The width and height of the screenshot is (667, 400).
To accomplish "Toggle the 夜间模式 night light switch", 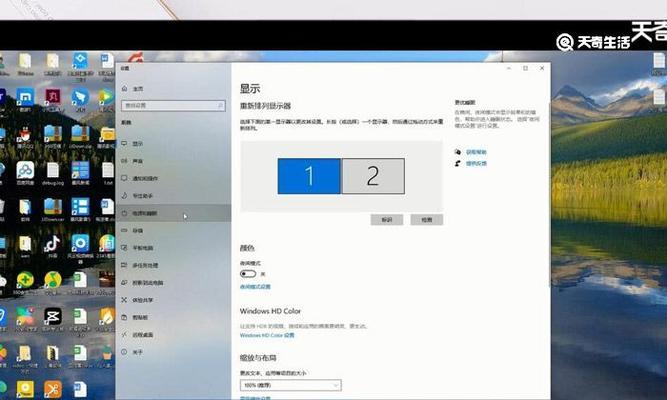I will coord(248,274).
